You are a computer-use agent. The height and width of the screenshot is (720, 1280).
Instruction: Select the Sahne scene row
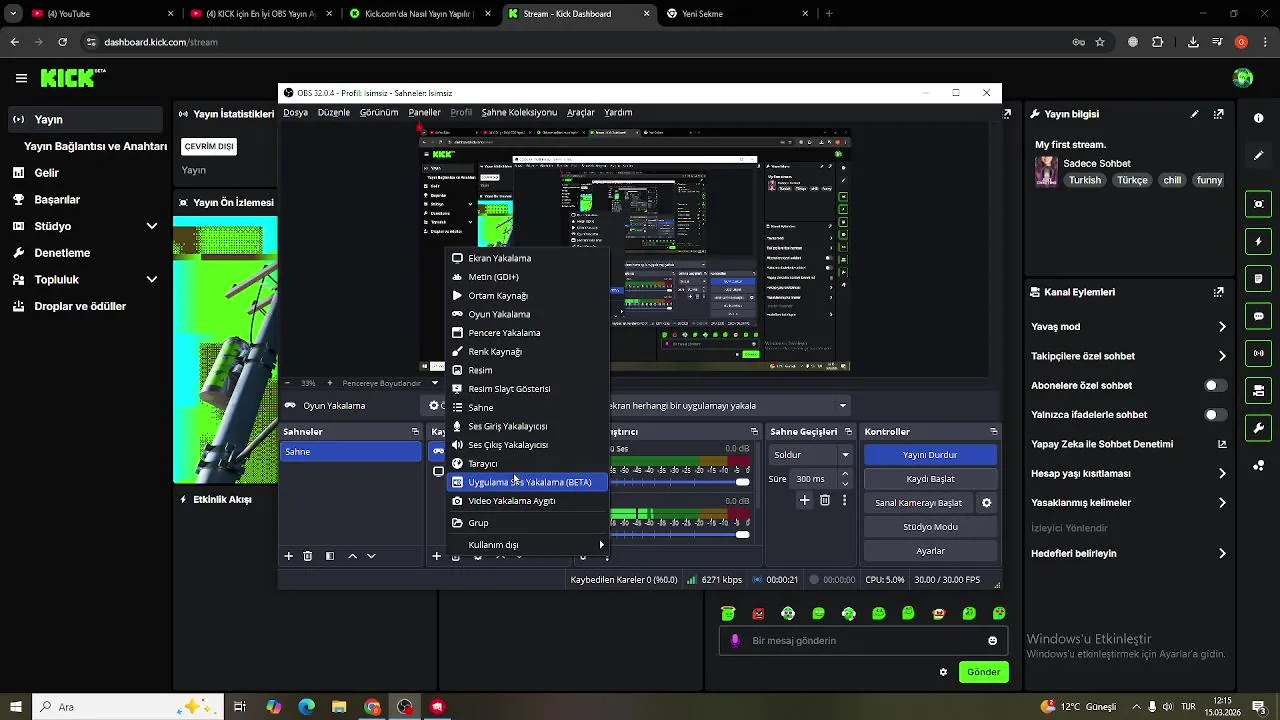click(x=351, y=452)
